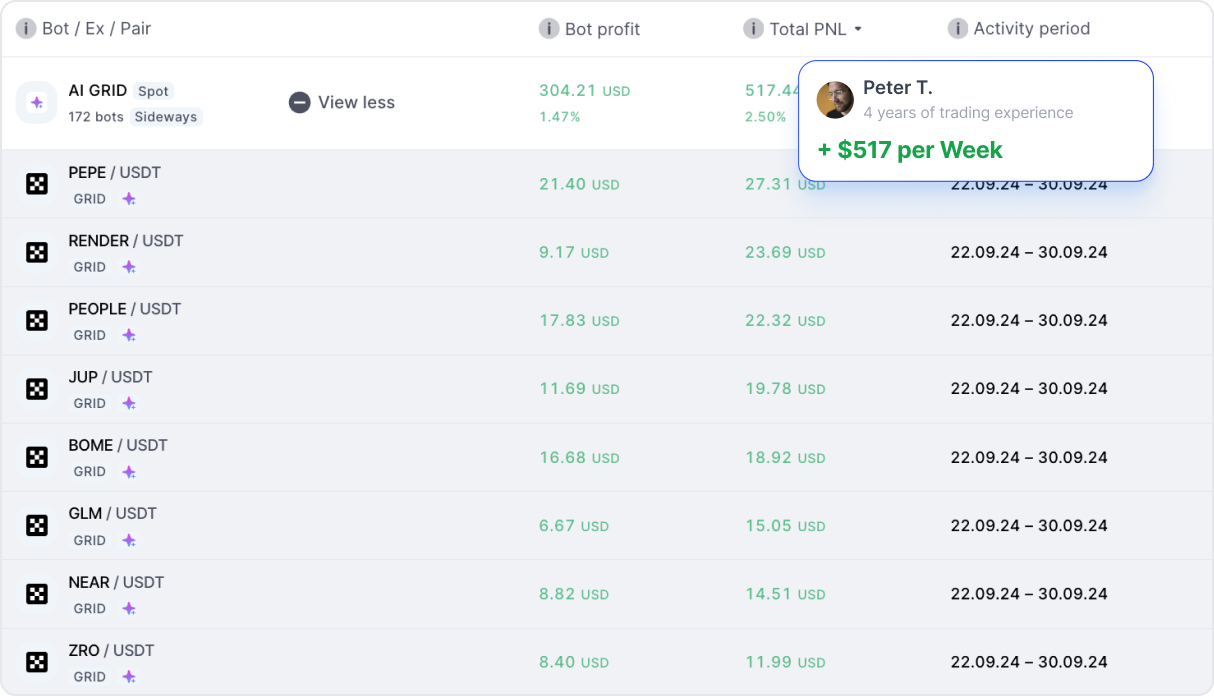The width and height of the screenshot is (1214, 696).
Task: Click the AI sparkle icon under RENDER / USDT
Action: [x=129, y=267]
